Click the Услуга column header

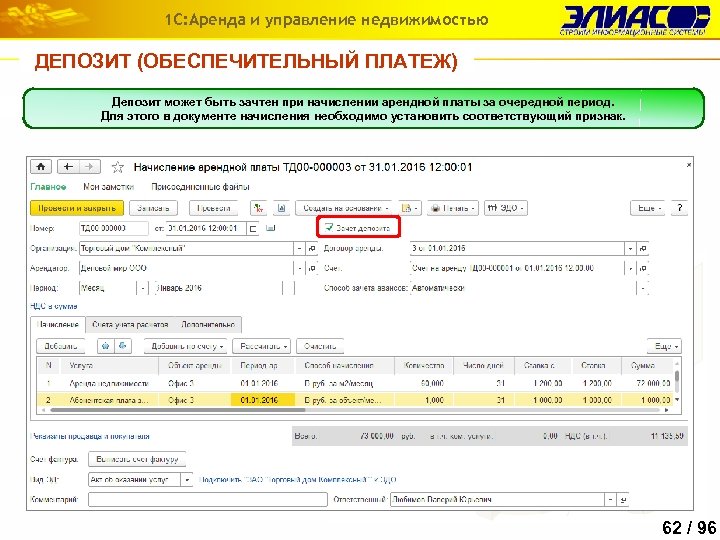(110, 366)
